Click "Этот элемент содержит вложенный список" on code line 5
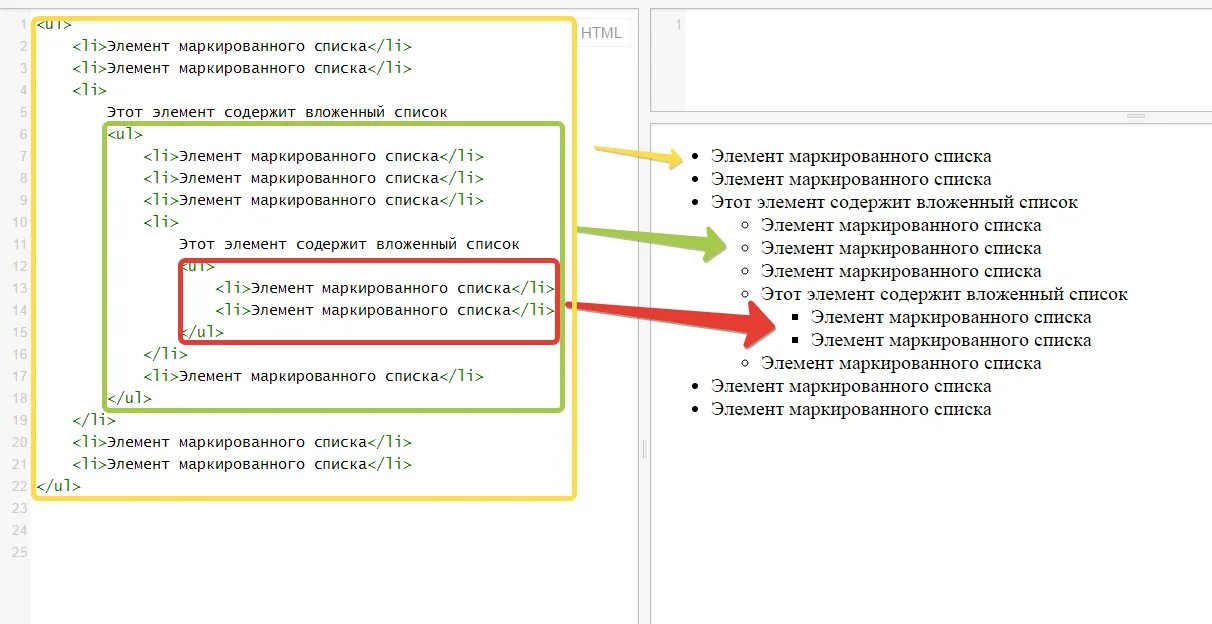Image resolution: width=1212 pixels, height=624 pixels. [x=277, y=112]
